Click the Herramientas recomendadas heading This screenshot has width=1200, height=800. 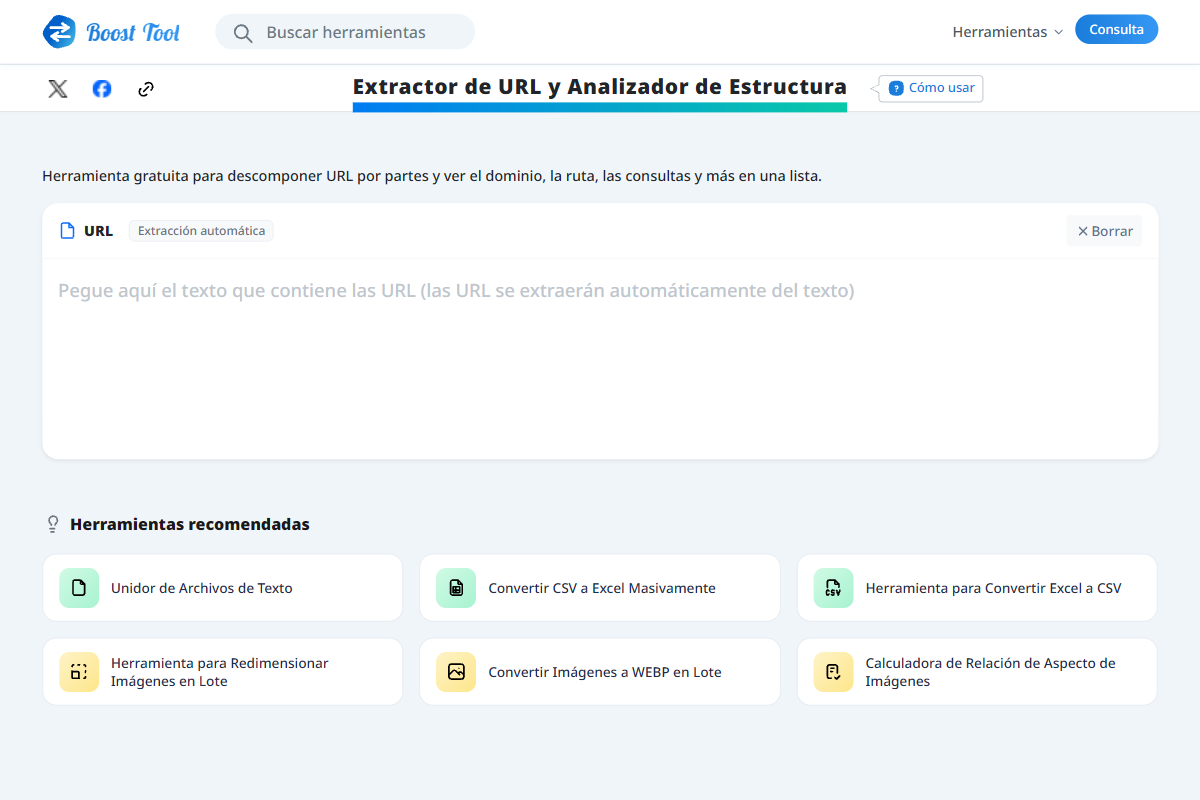pos(190,524)
